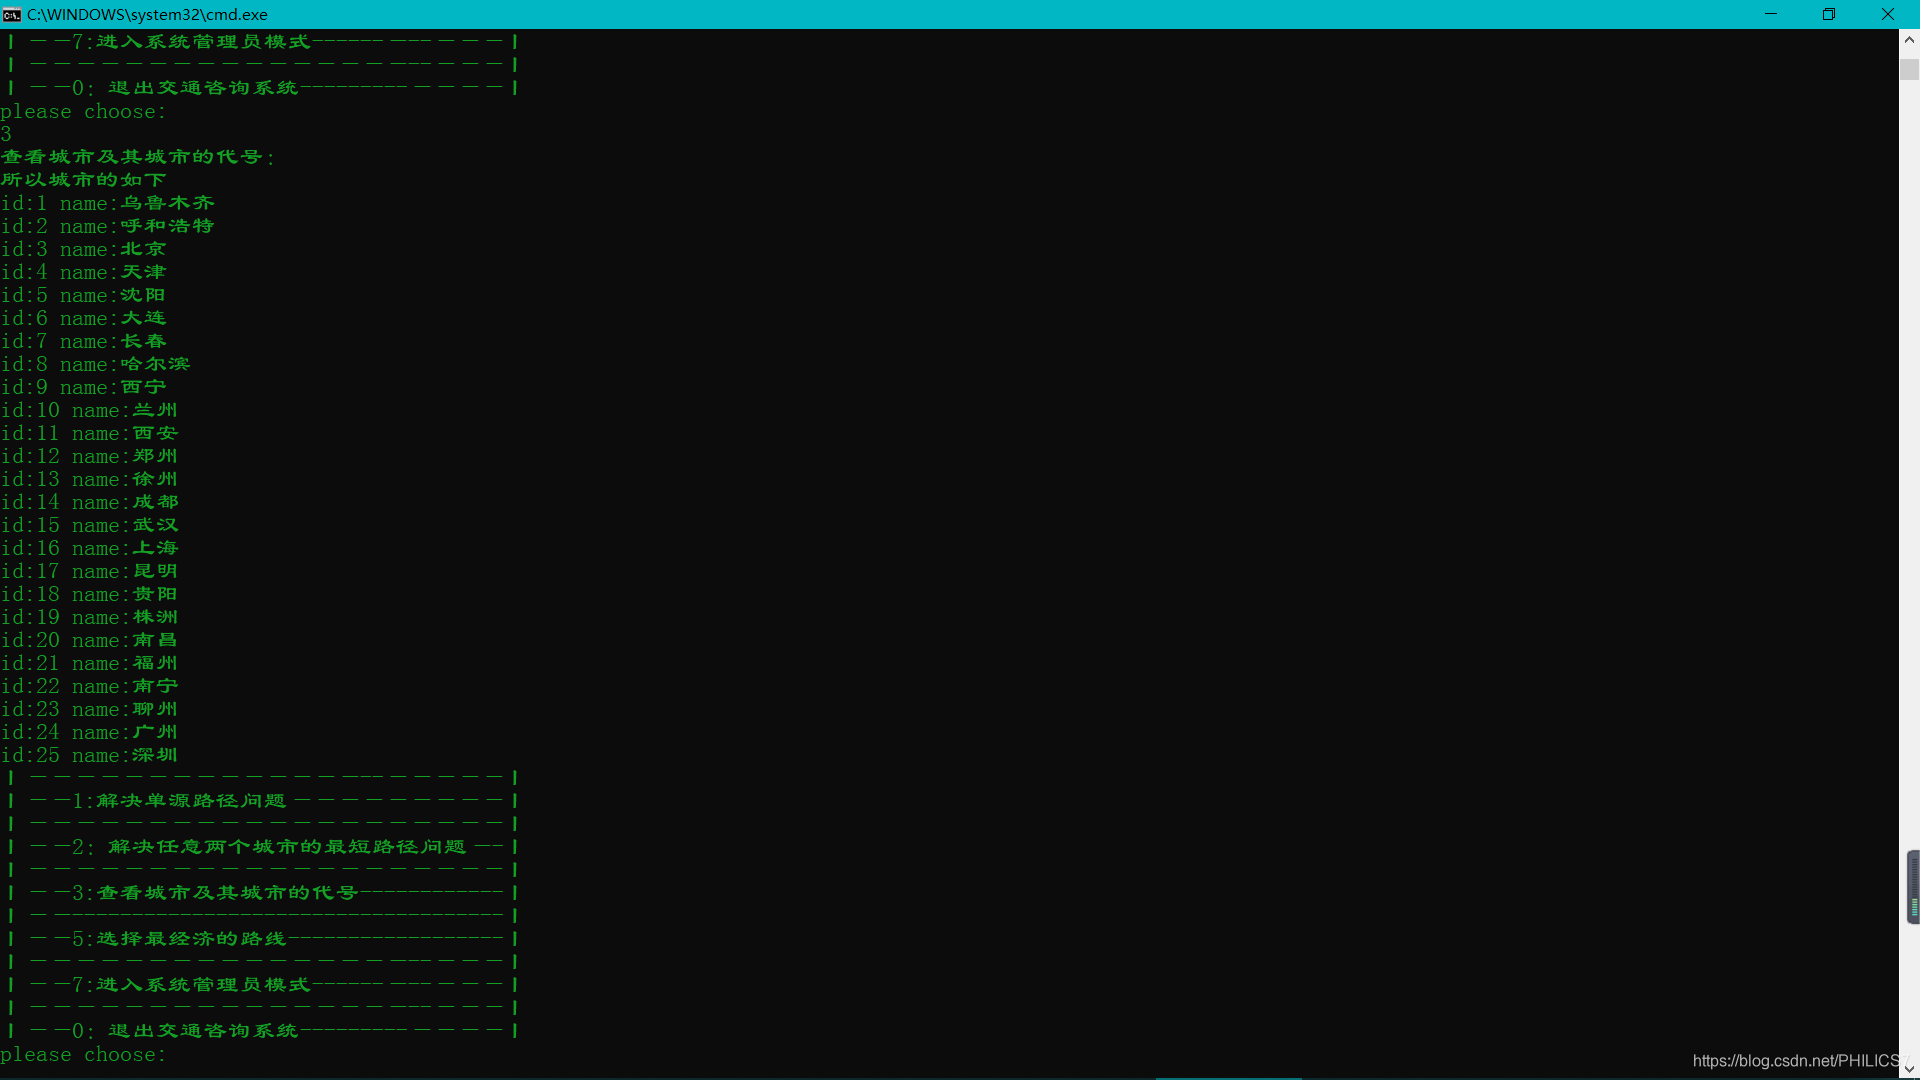Viewport: 1920px width, 1080px height.
Task: Click the line 'id:3 name:北京'
Action: coord(83,250)
